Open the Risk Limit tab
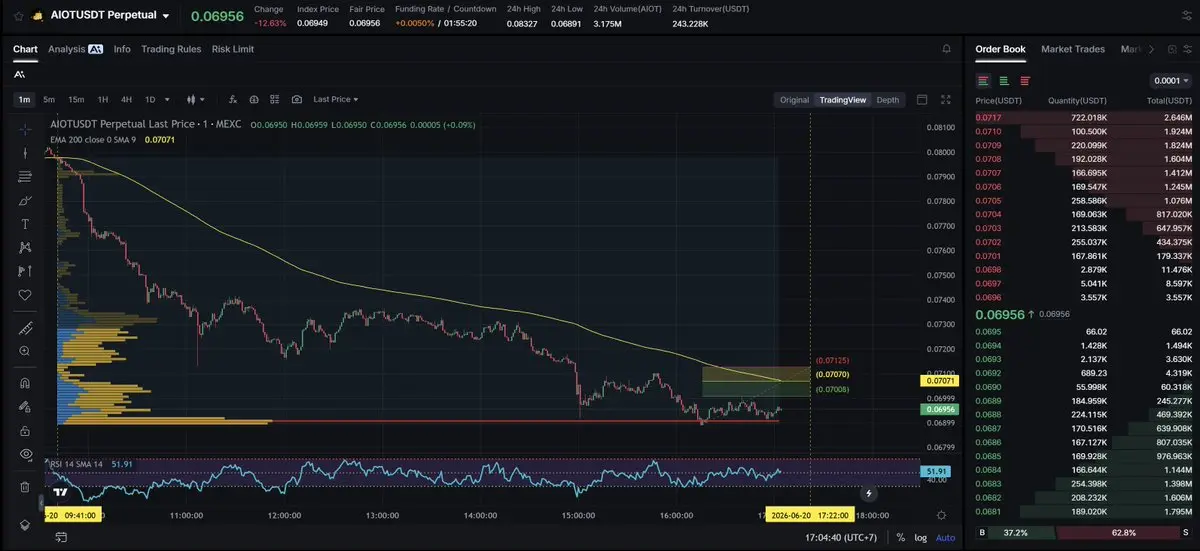The height and width of the screenshot is (551, 1200). (x=233, y=49)
